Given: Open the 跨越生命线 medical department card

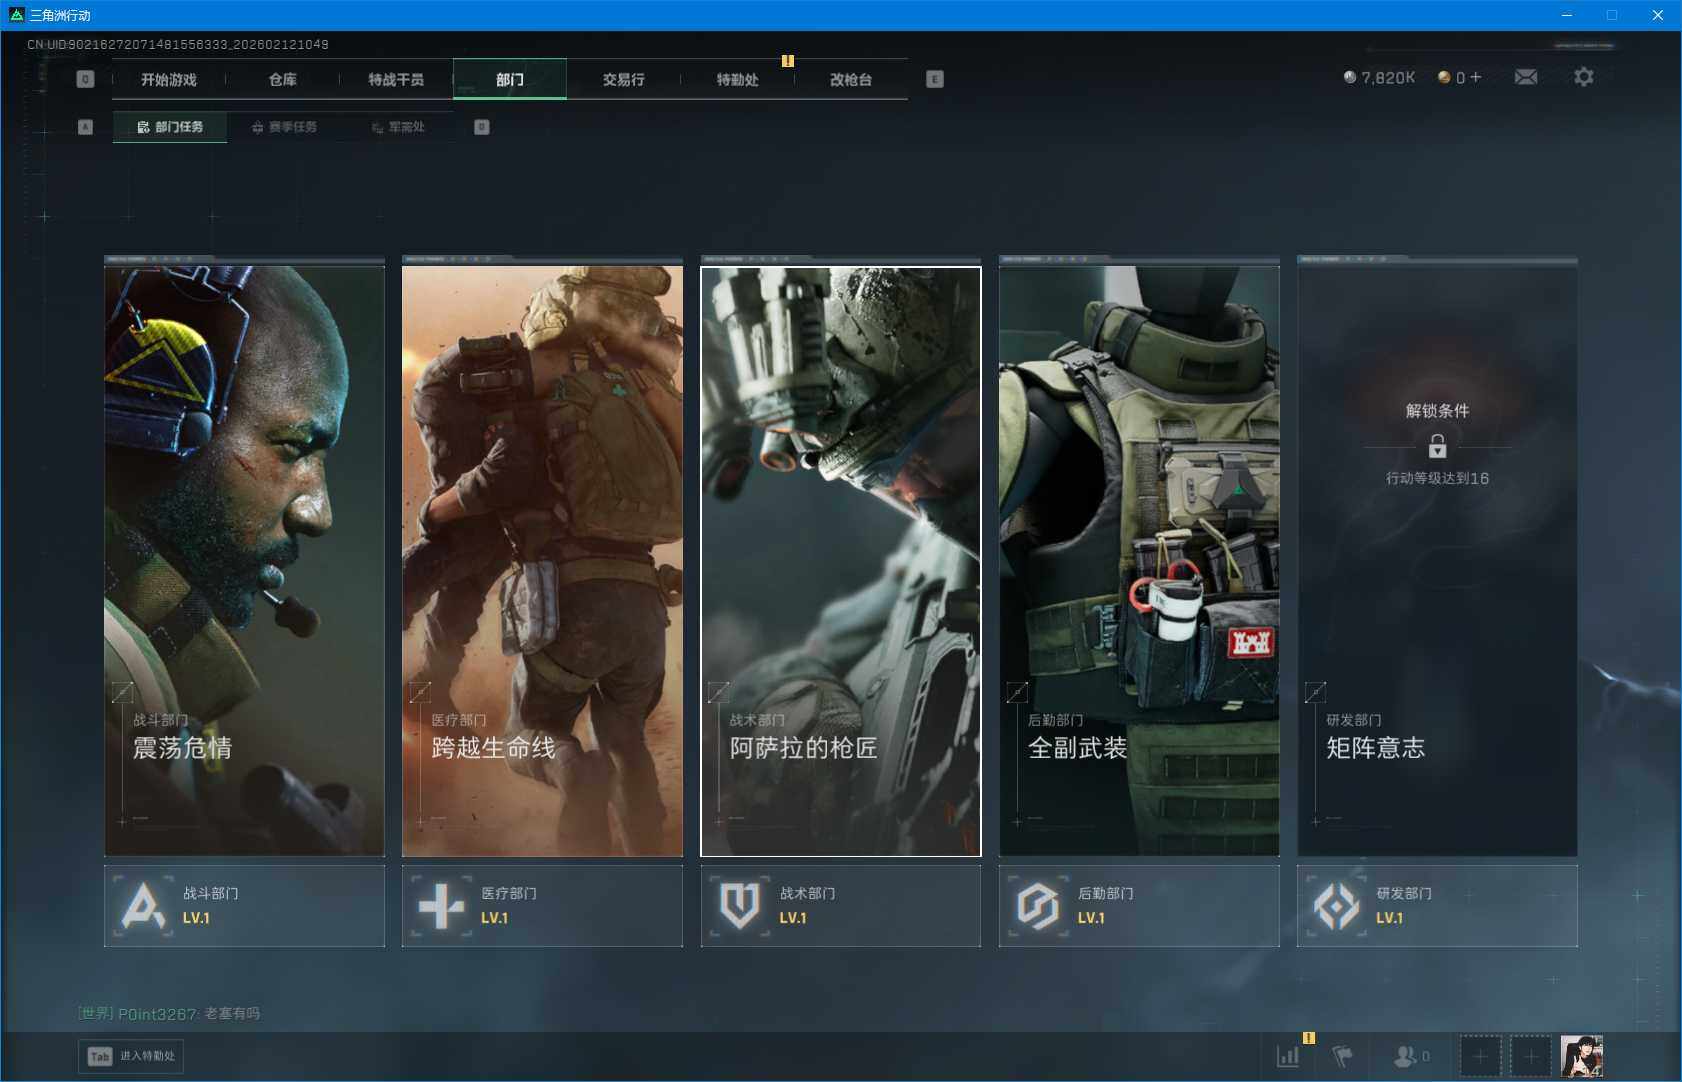Looking at the screenshot, I should pos(542,560).
